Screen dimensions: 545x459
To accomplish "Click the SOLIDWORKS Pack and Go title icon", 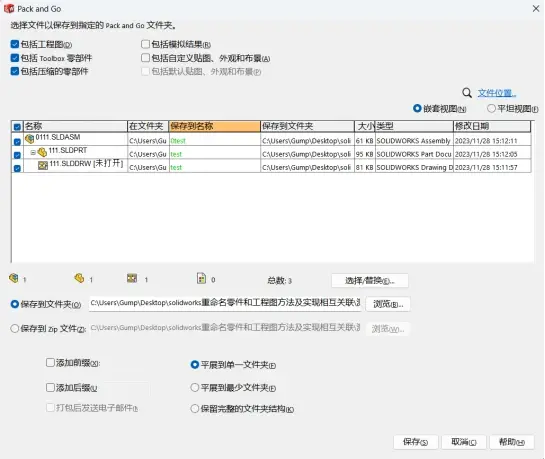I will click(9, 8).
